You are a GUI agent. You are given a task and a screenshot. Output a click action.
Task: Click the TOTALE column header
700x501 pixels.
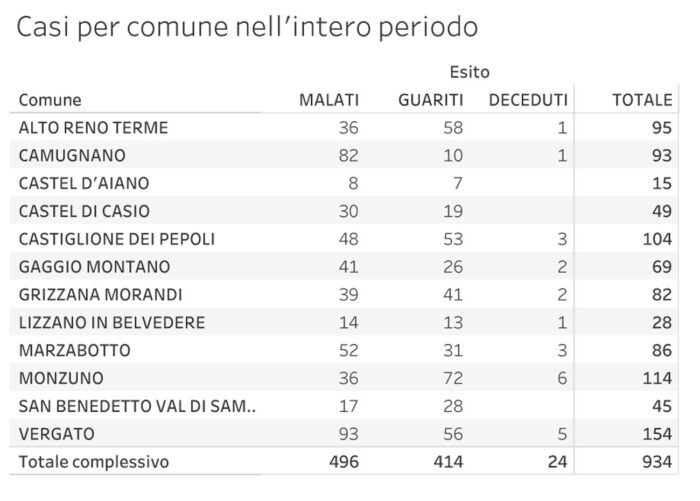(642, 100)
